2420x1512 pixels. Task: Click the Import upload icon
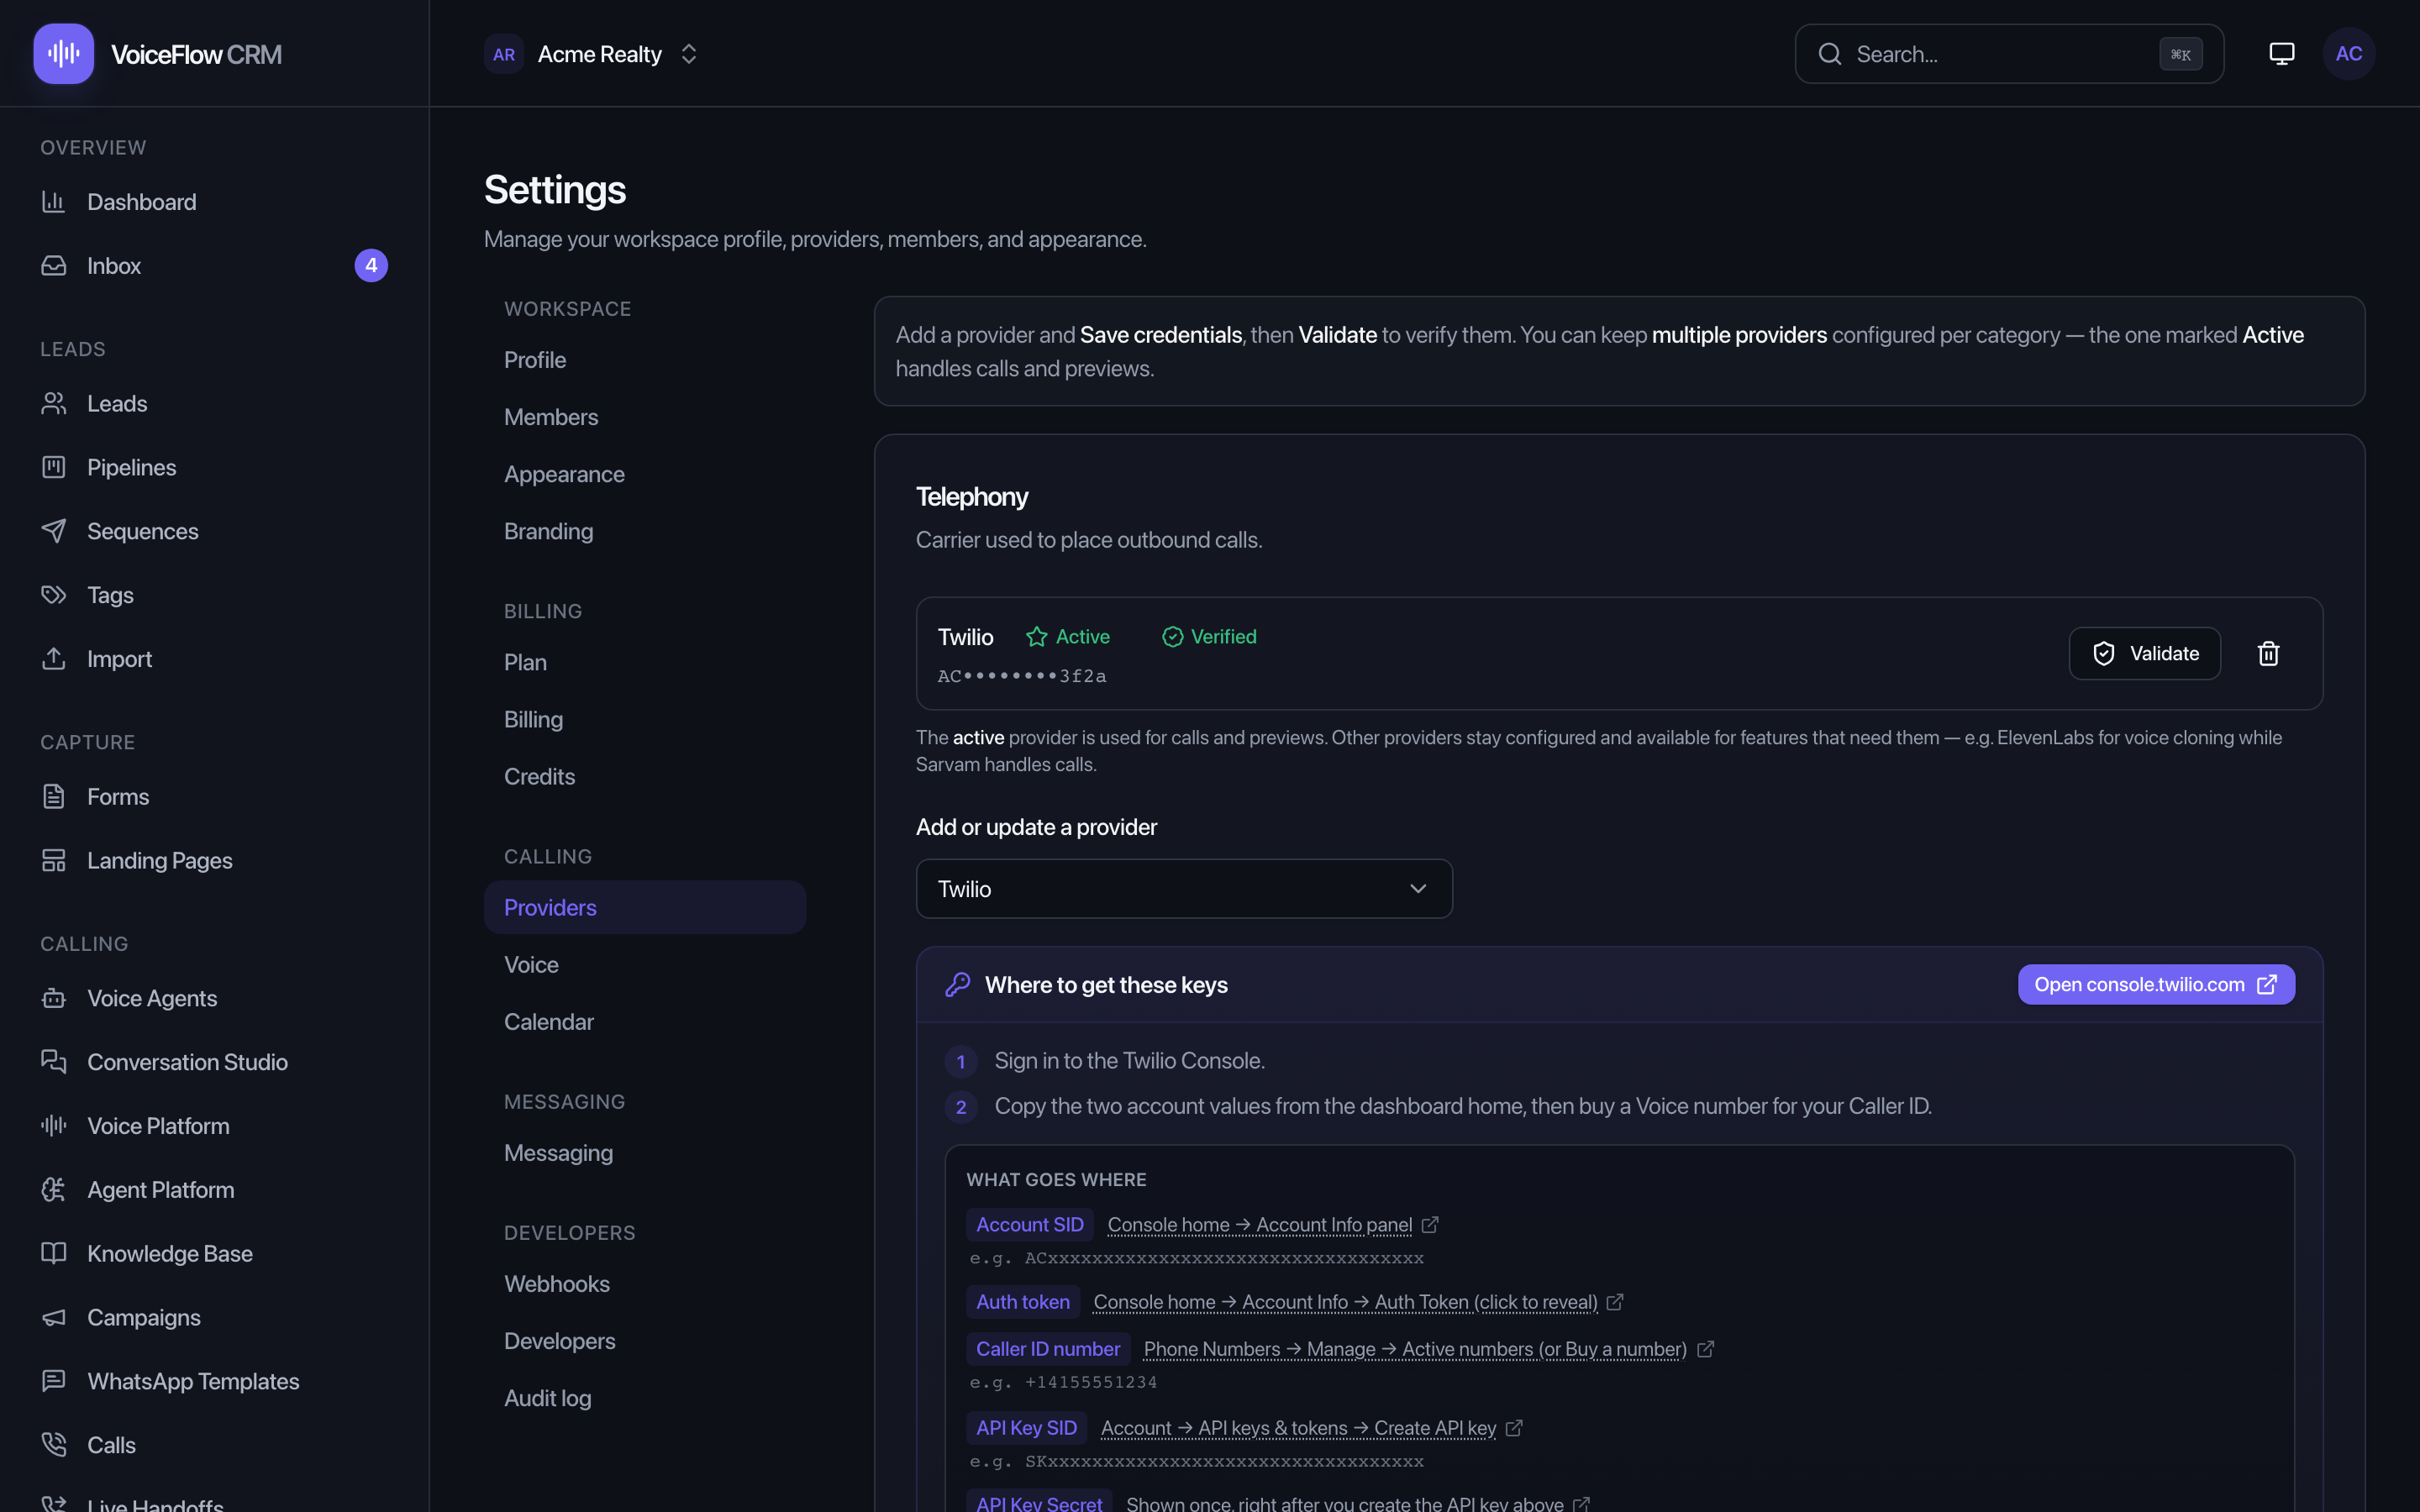tap(54, 659)
